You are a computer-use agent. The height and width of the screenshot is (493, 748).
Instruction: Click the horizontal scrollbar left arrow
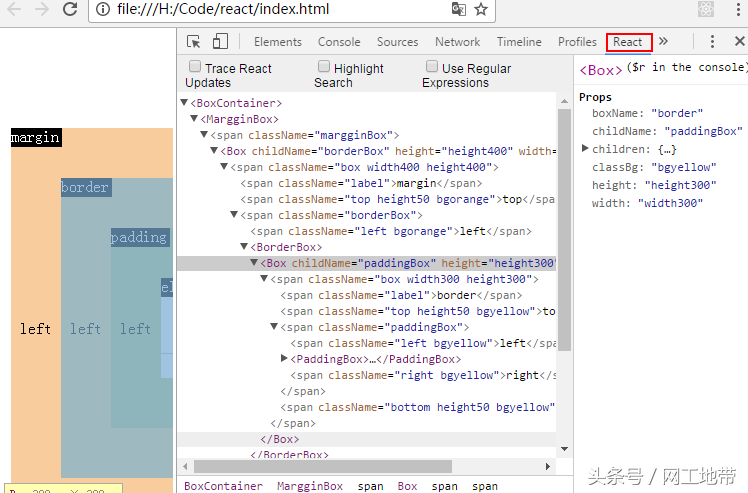pos(186,466)
